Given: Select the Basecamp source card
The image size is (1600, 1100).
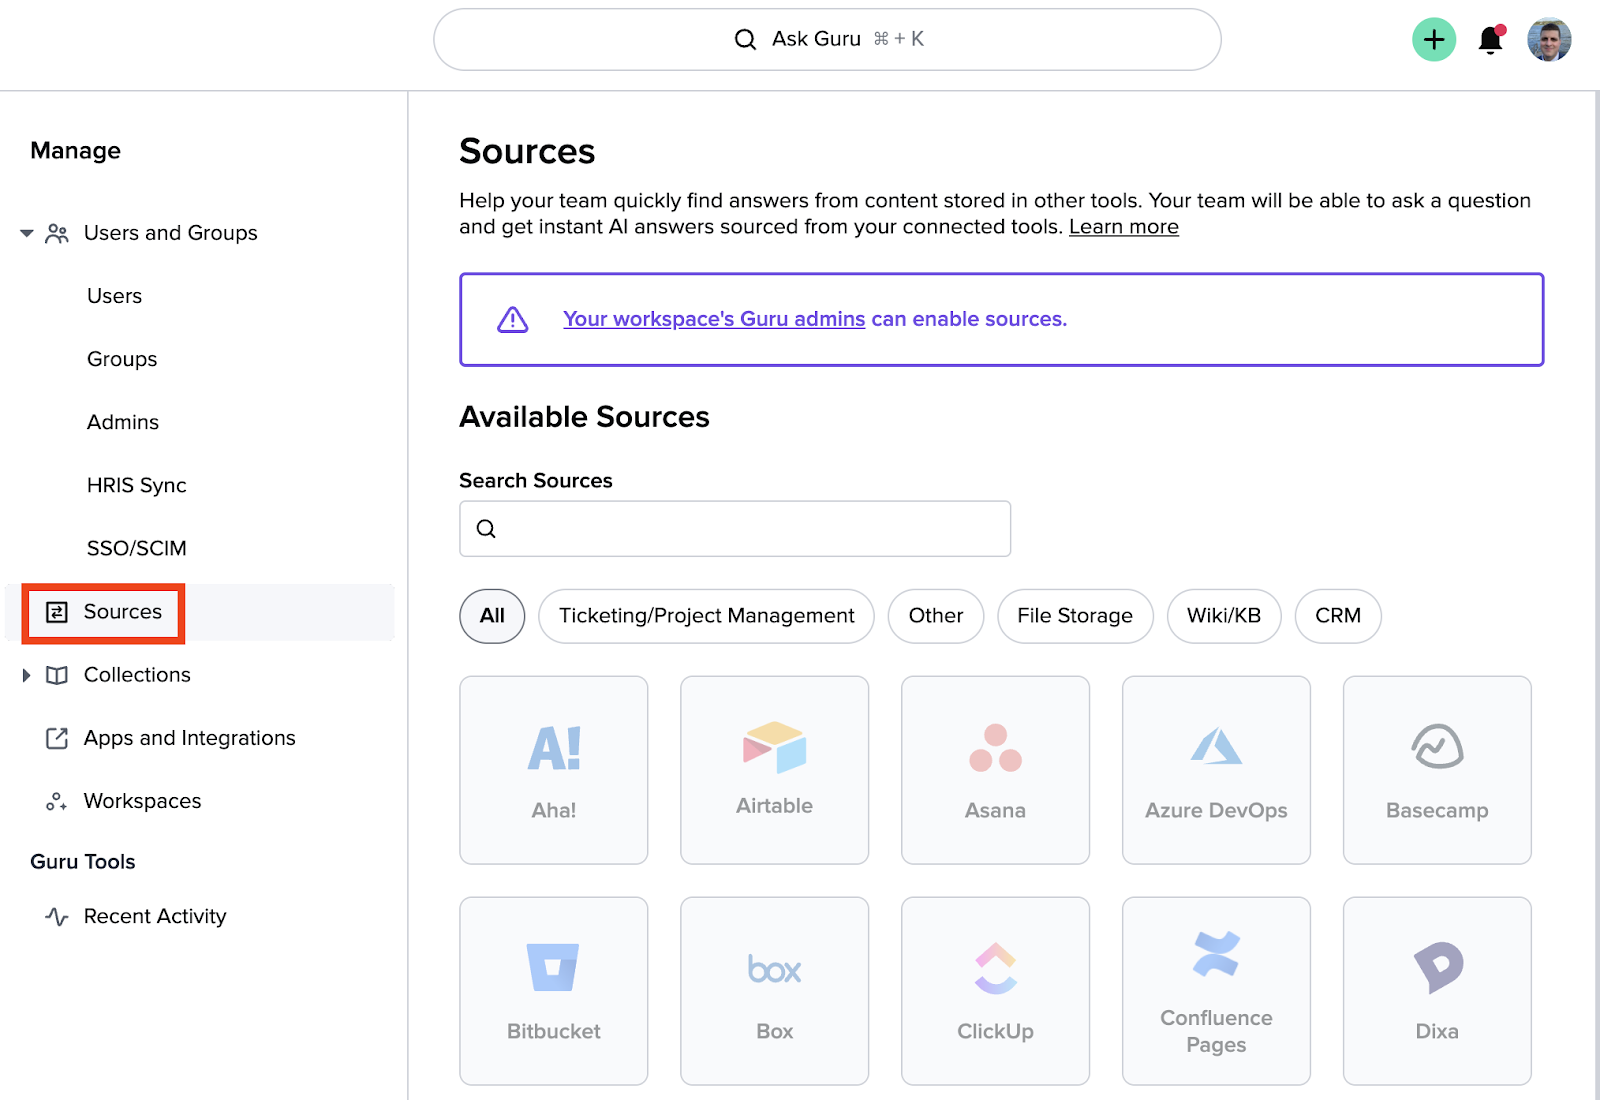Looking at the screenshot, I should (x=1438, y=770).
